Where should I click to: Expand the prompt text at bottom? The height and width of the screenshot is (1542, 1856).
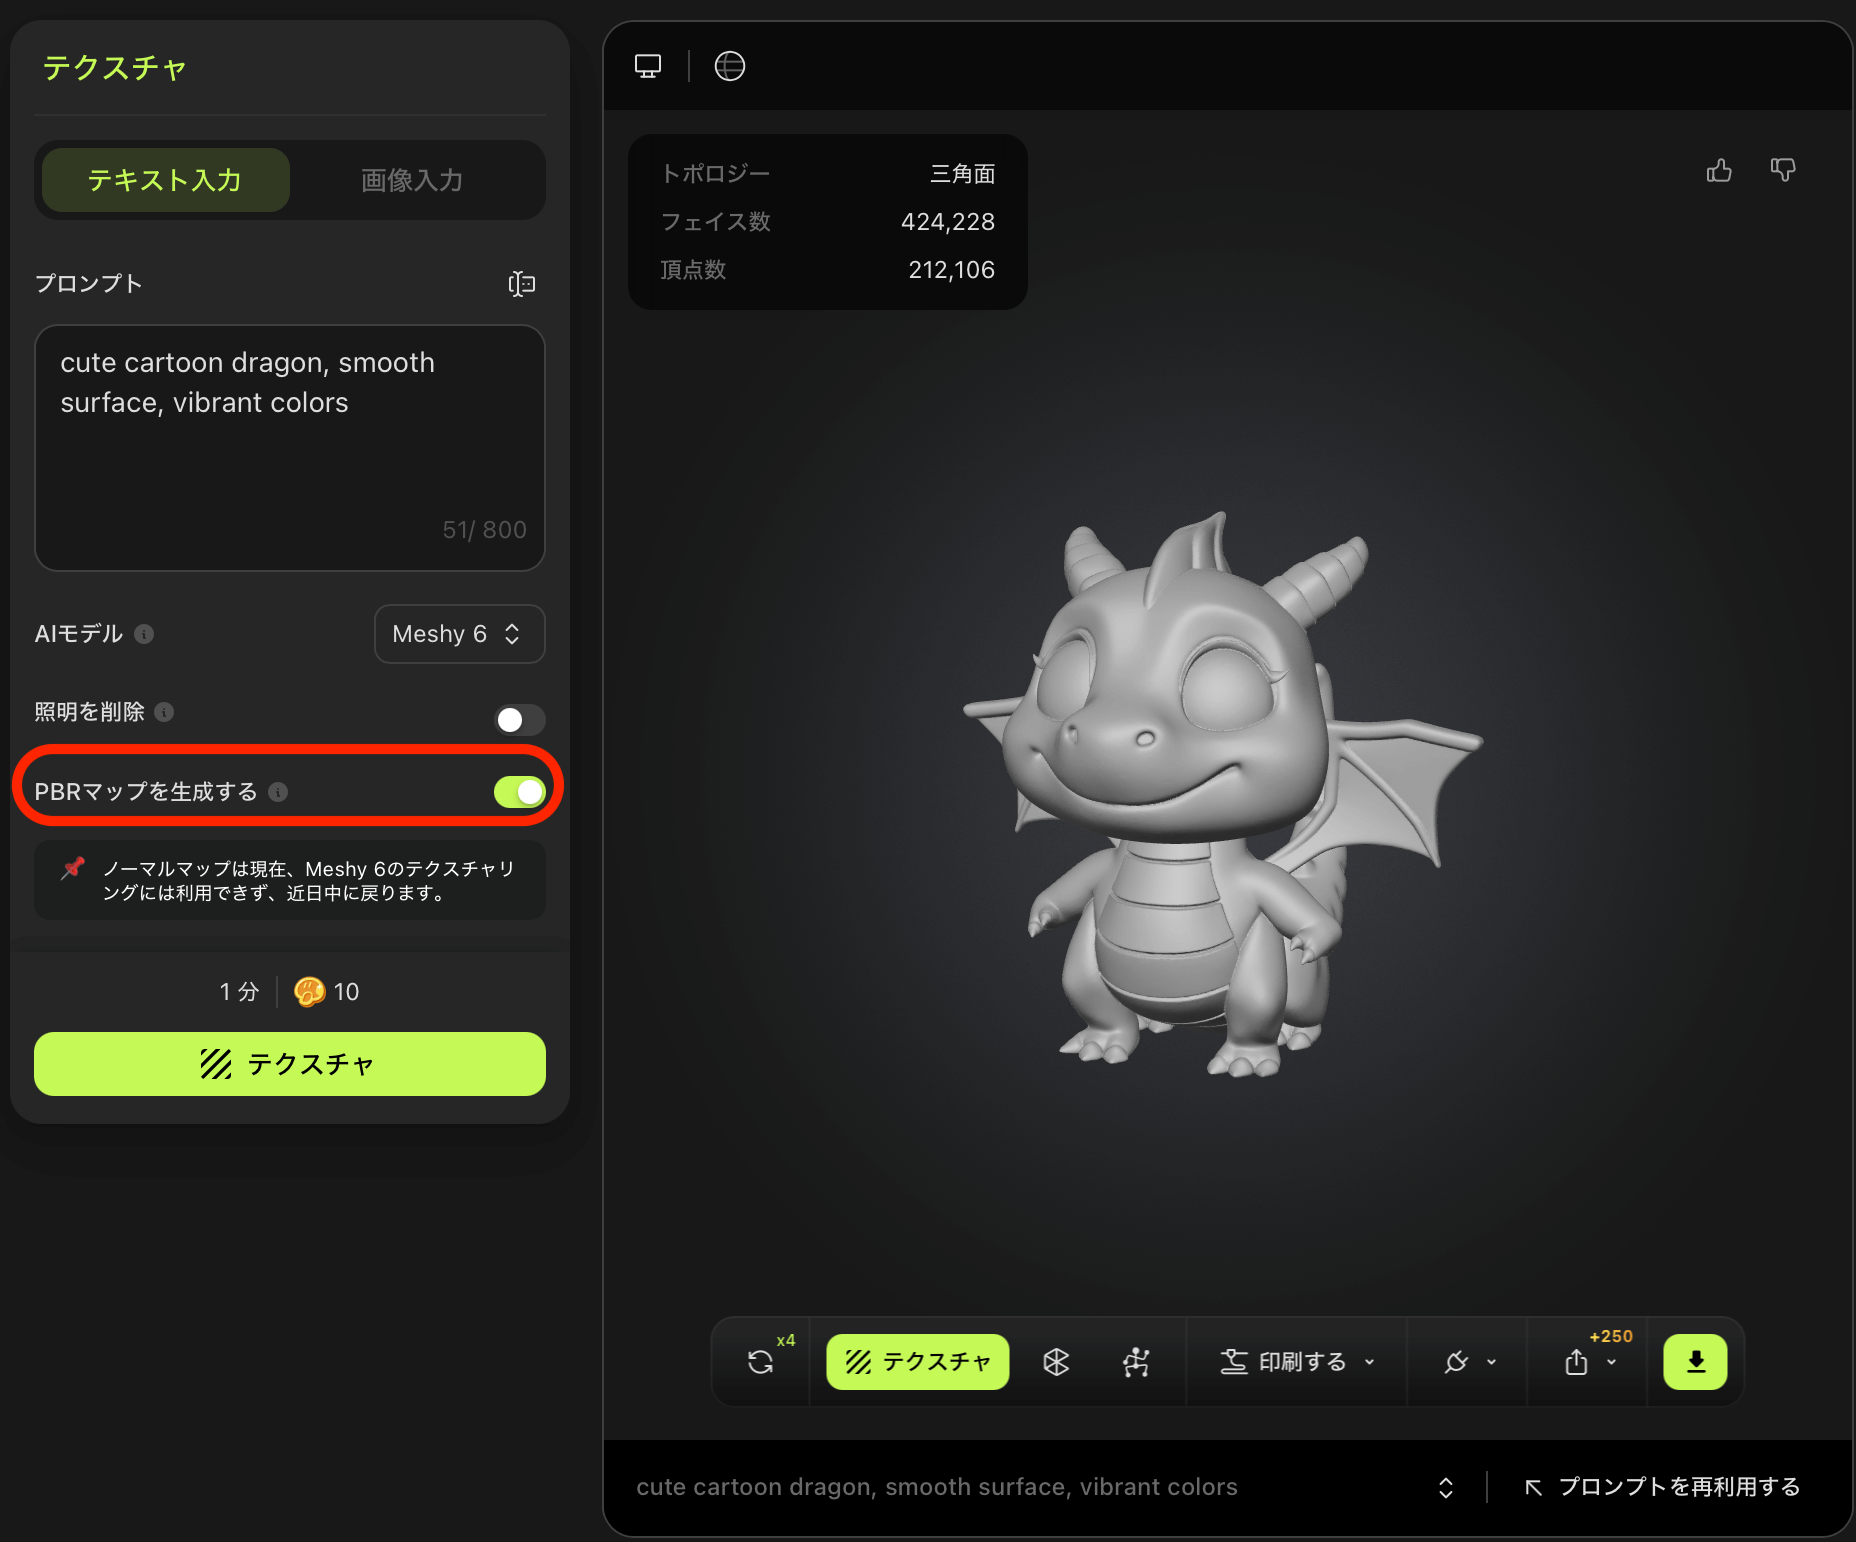point(1446,1487)
